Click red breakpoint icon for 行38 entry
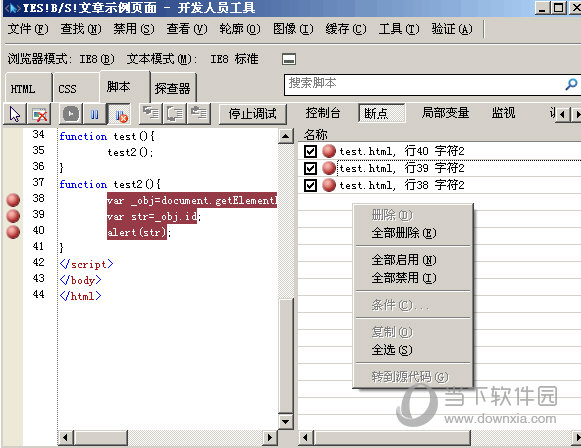This screenshot has height=448, width=581. [329, 185]
